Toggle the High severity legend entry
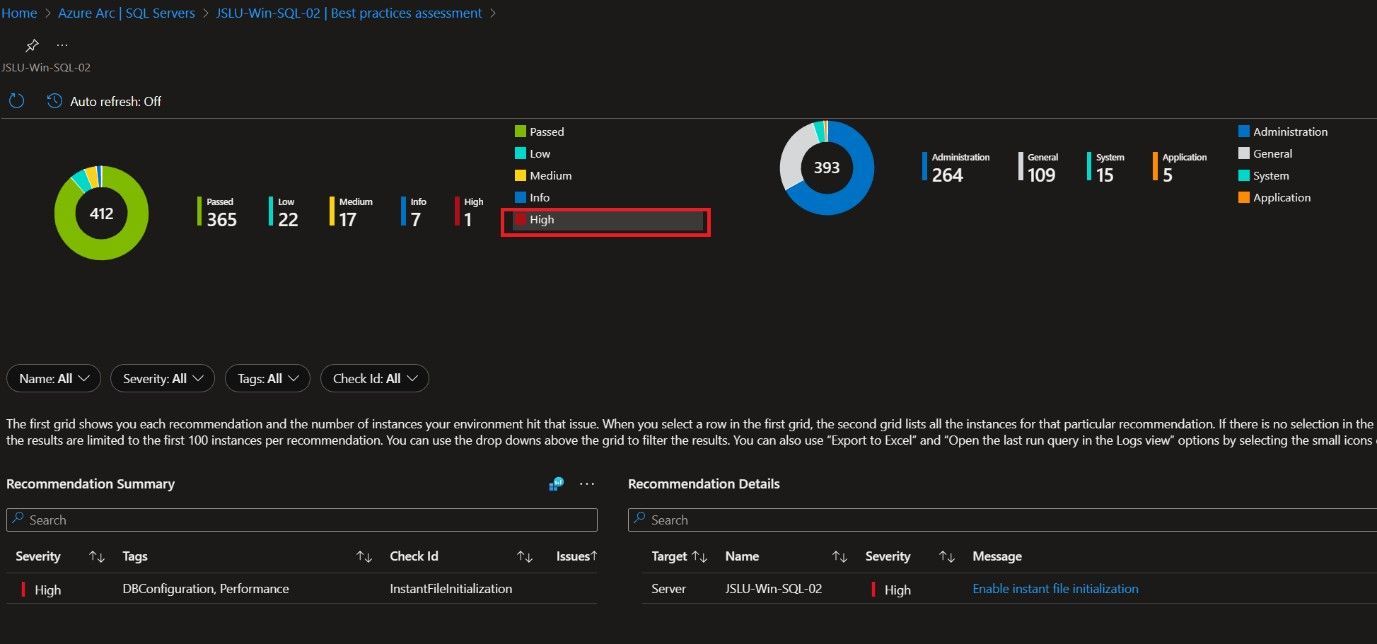 [x=541, y=220]
